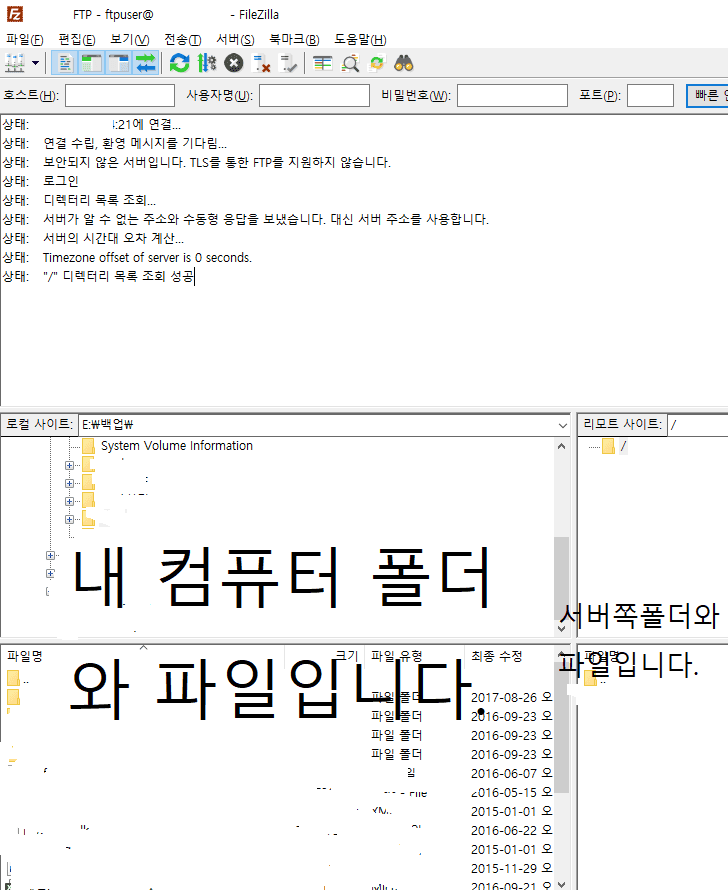Click the log line 연결 수립, 환영 메시지
The width and height of the screenshot is (728, 890).
coord(135,143)
